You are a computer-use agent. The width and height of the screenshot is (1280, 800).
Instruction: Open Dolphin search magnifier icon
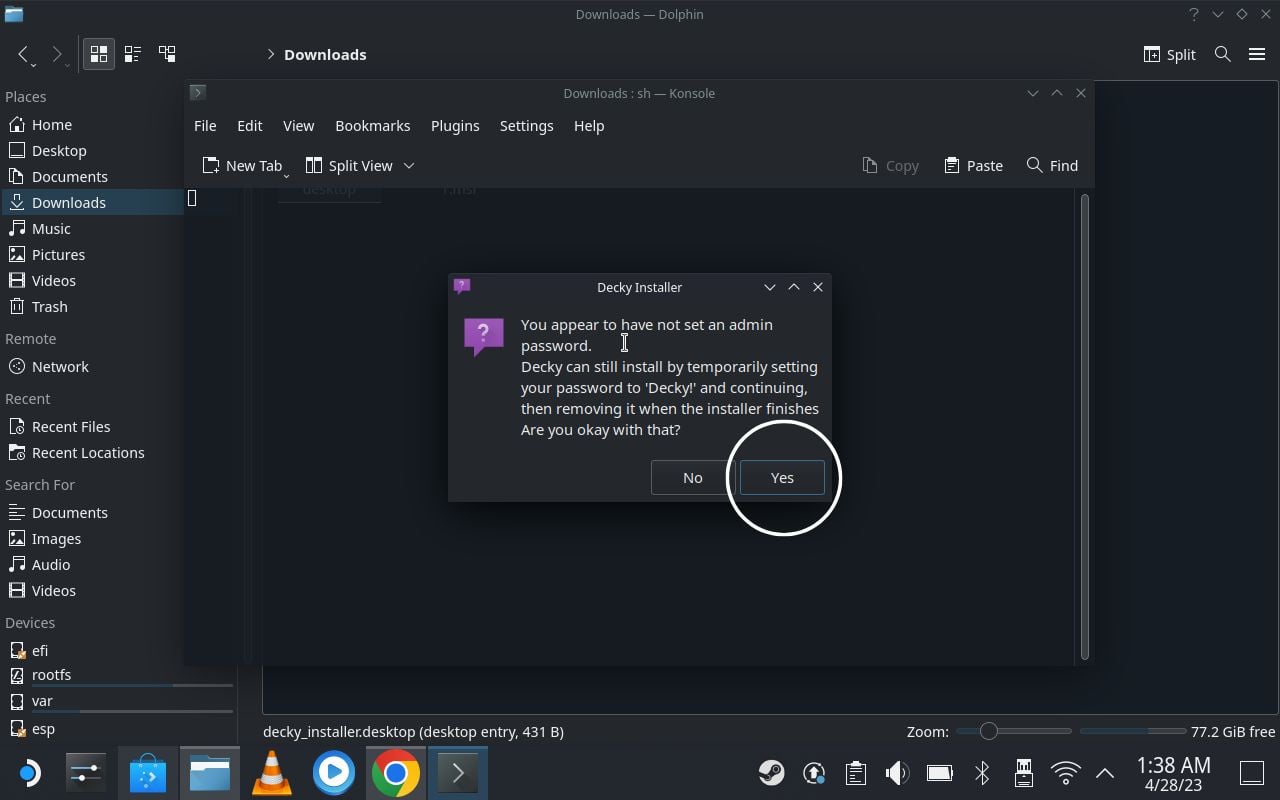(1222, 54)
